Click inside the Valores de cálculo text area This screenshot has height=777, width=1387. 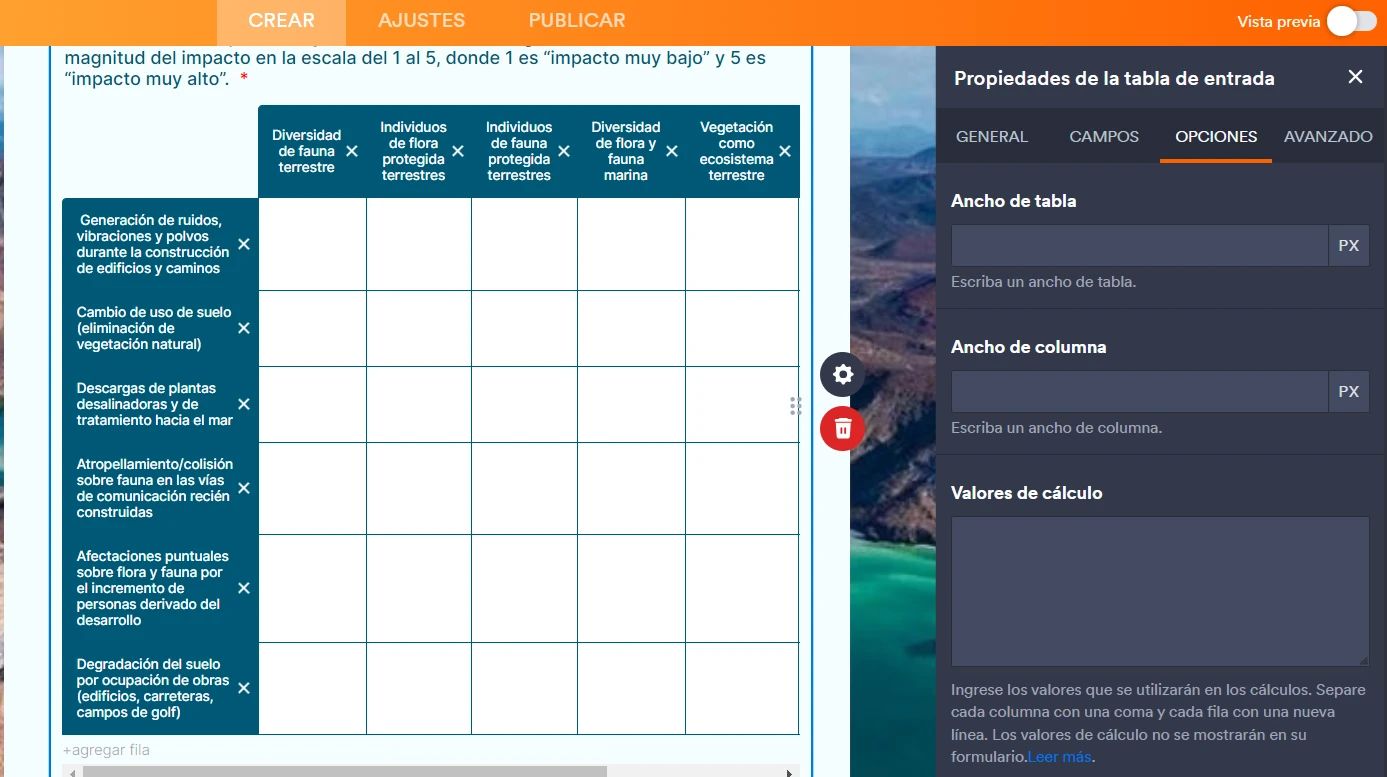(x=1159, y=590)
